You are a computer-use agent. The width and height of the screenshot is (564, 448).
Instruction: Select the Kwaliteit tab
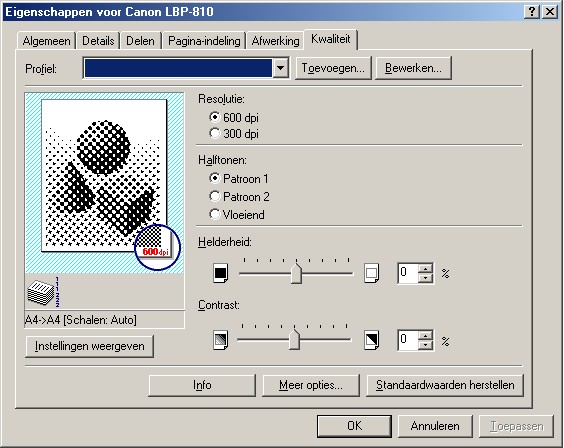[331, 39]
